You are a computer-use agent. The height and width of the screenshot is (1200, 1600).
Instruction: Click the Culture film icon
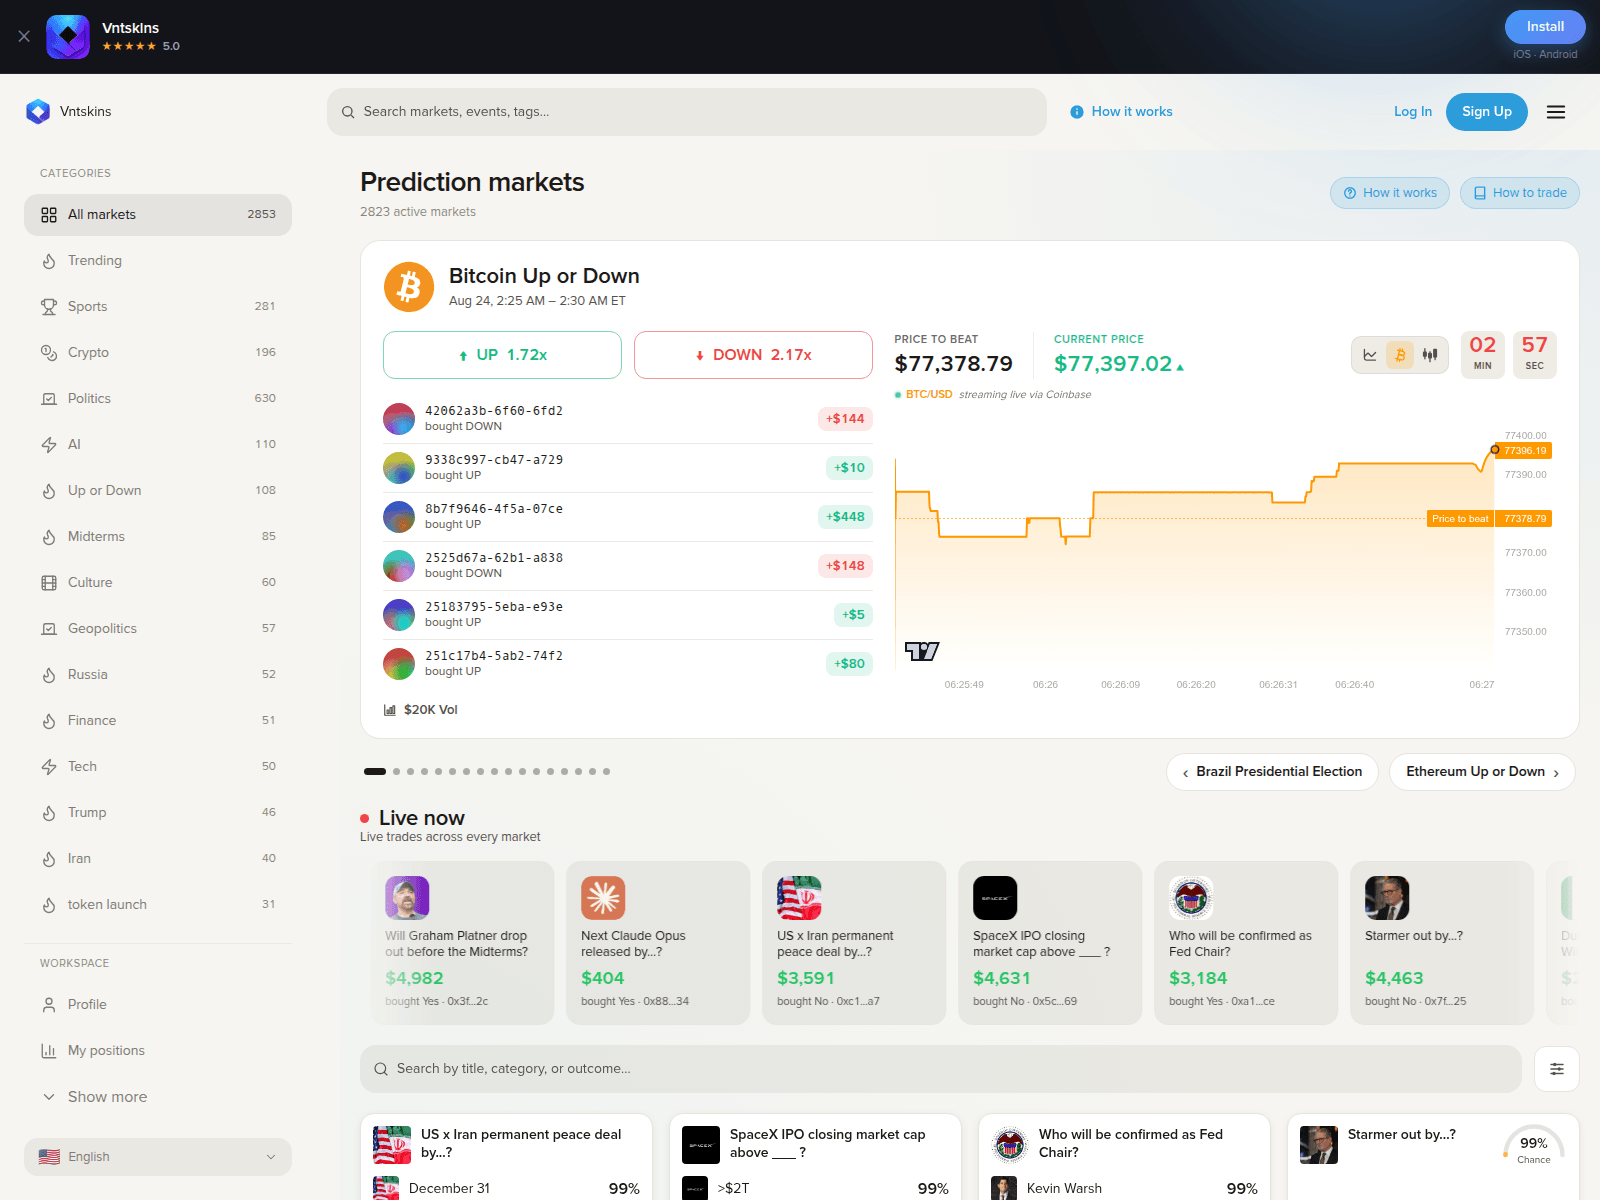coord(49,583)
